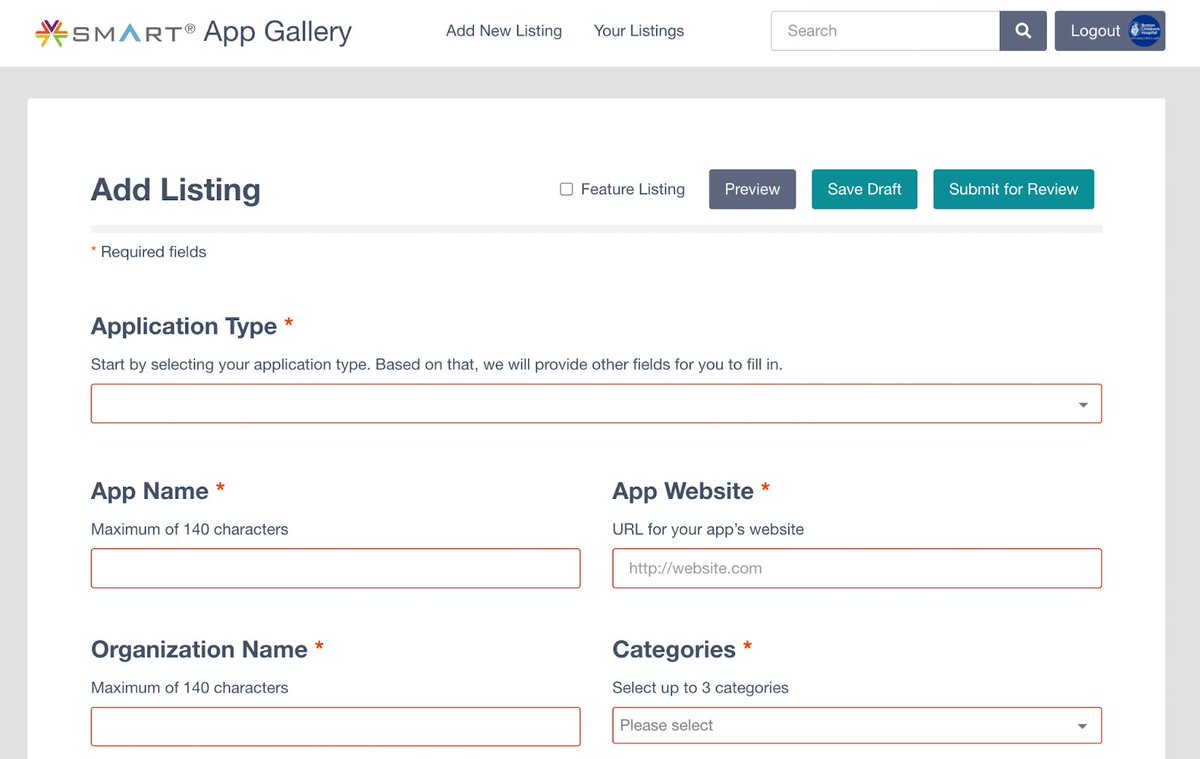Click the SMART App Gallery logo
Screen dimensions: 1200x759
click(x=193, y=32)
